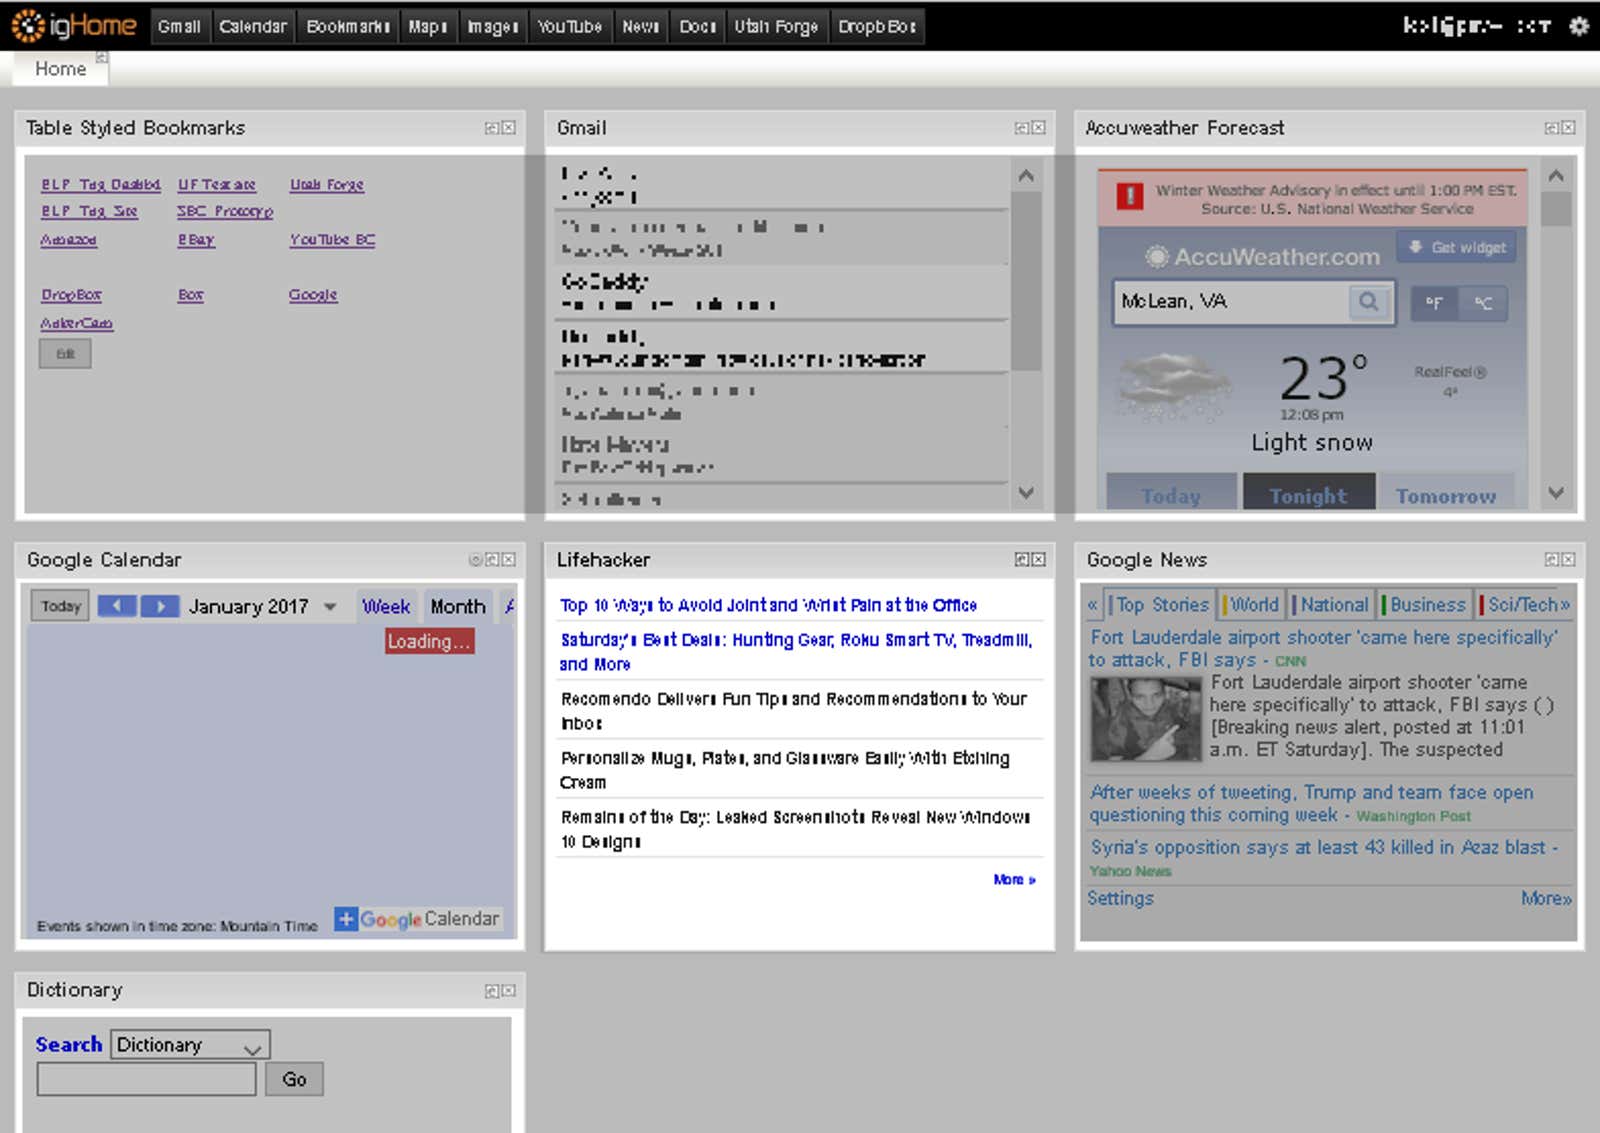Open Gmail from the top navigation
Image resolution: width=1600 pixels, height=1133 pixels.
pos(179,27)
